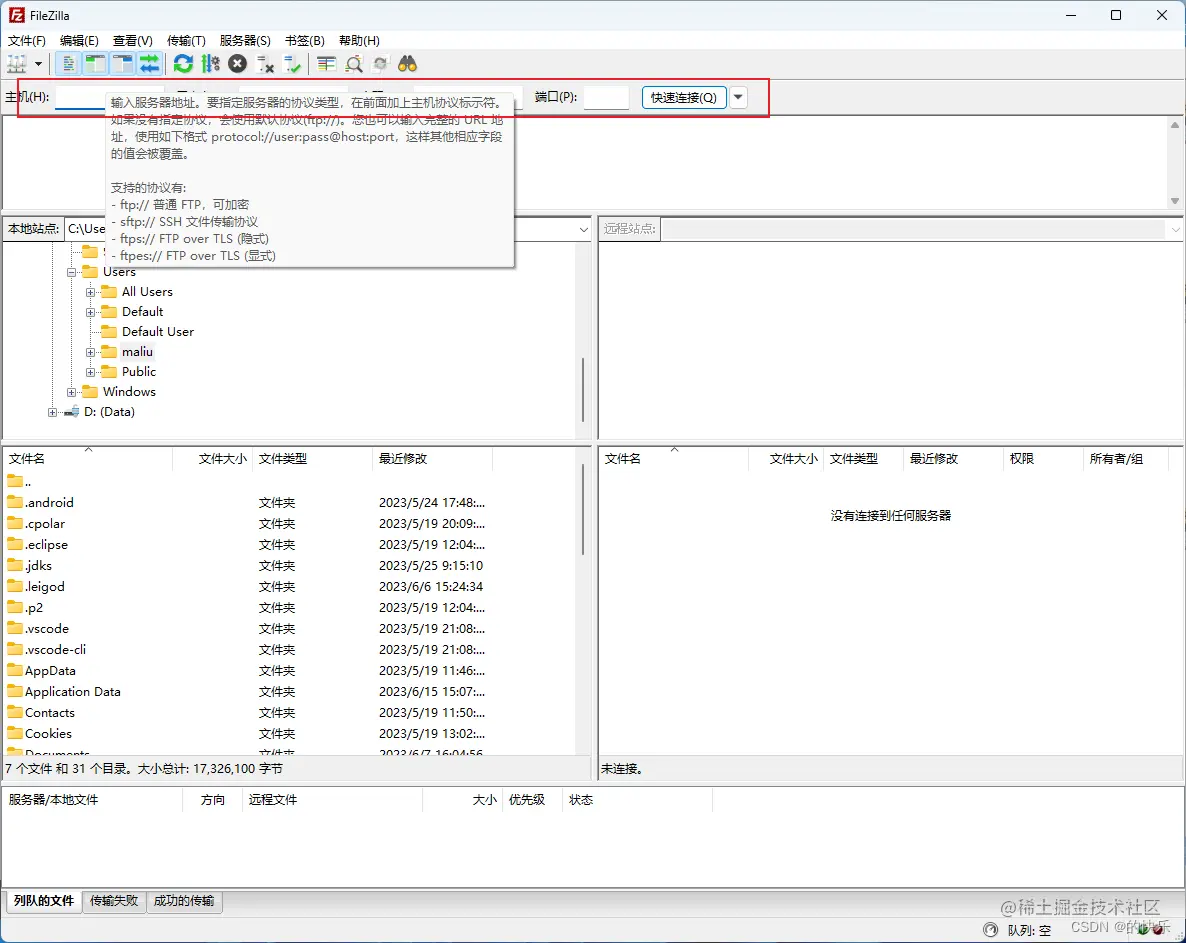The height and width of the screenshot is (943, 1186).
Task: Click the 端口(P) port input field
Action: (x=607, y=98)
